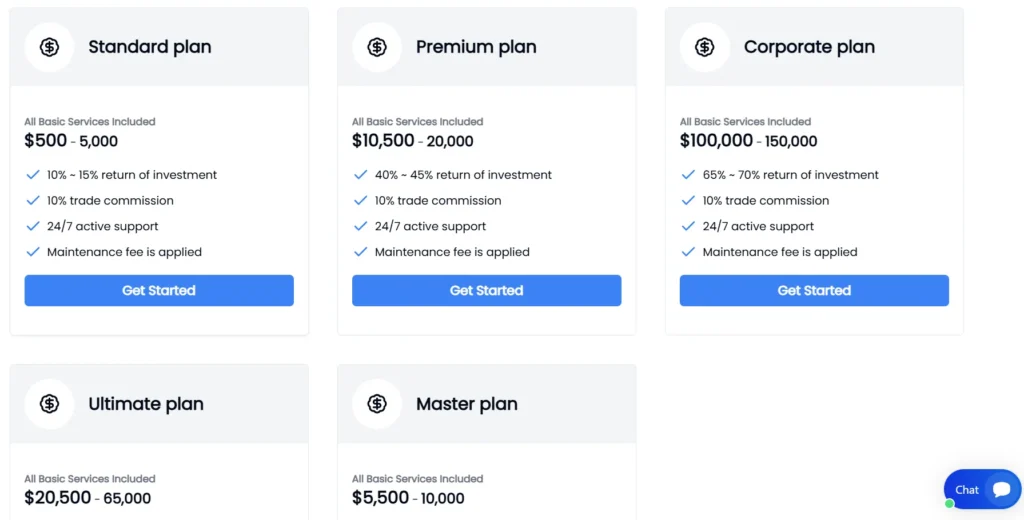
Task: Click the Ultimate plan dollar icon
Action: pyautogui.click(x=49, y=404)
